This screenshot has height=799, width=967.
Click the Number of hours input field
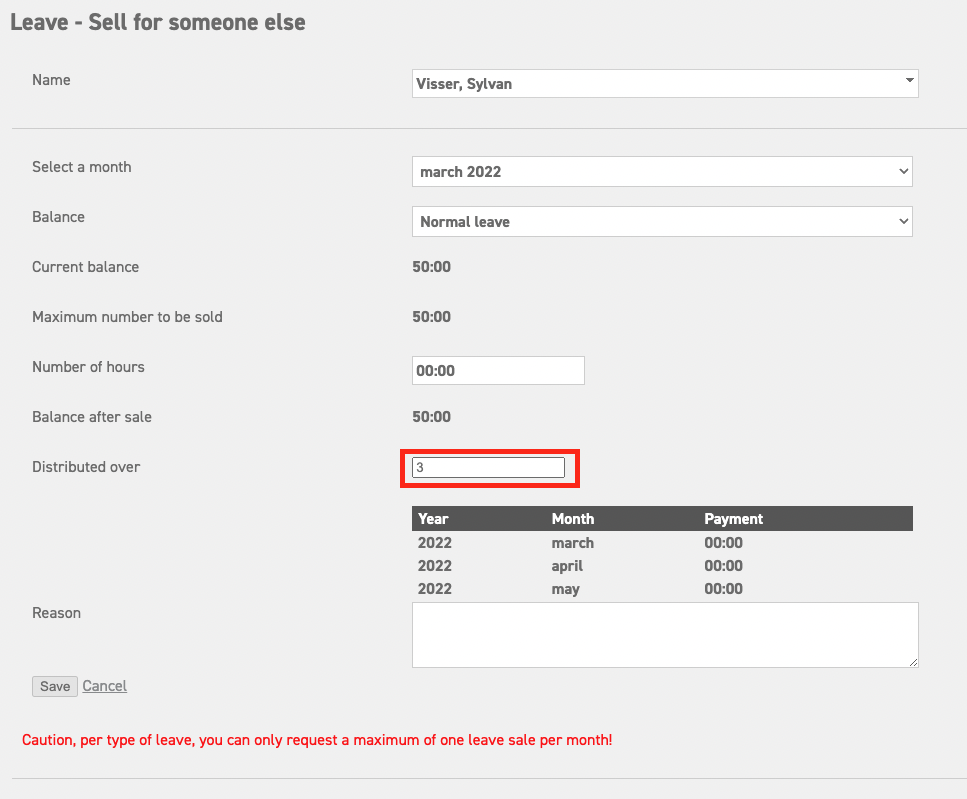pyautogui.click(x=498, y=370)
